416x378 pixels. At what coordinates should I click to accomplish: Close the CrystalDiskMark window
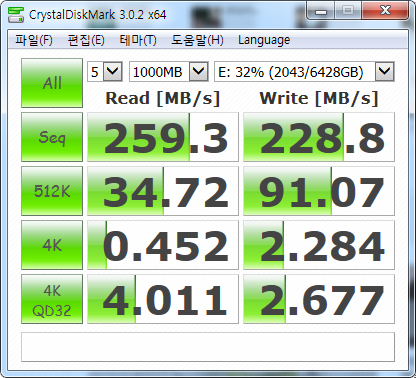click(385, 11)
